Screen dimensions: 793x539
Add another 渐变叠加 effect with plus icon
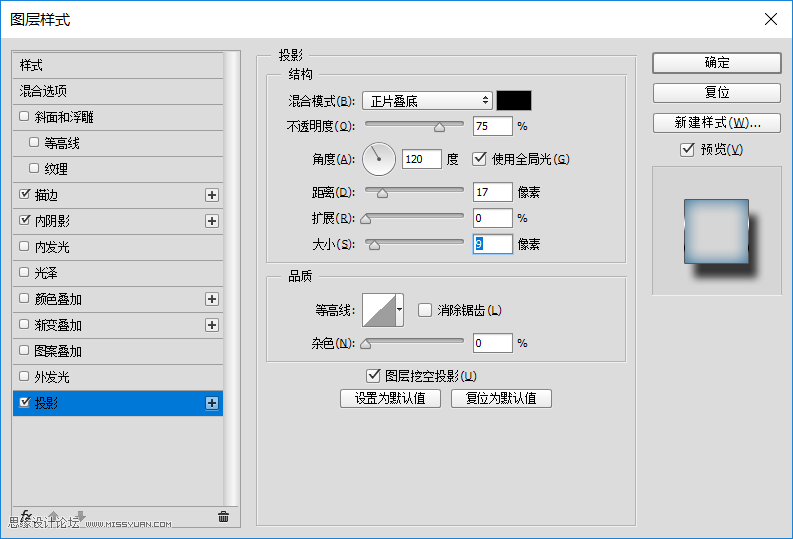(x=212, y=325)
